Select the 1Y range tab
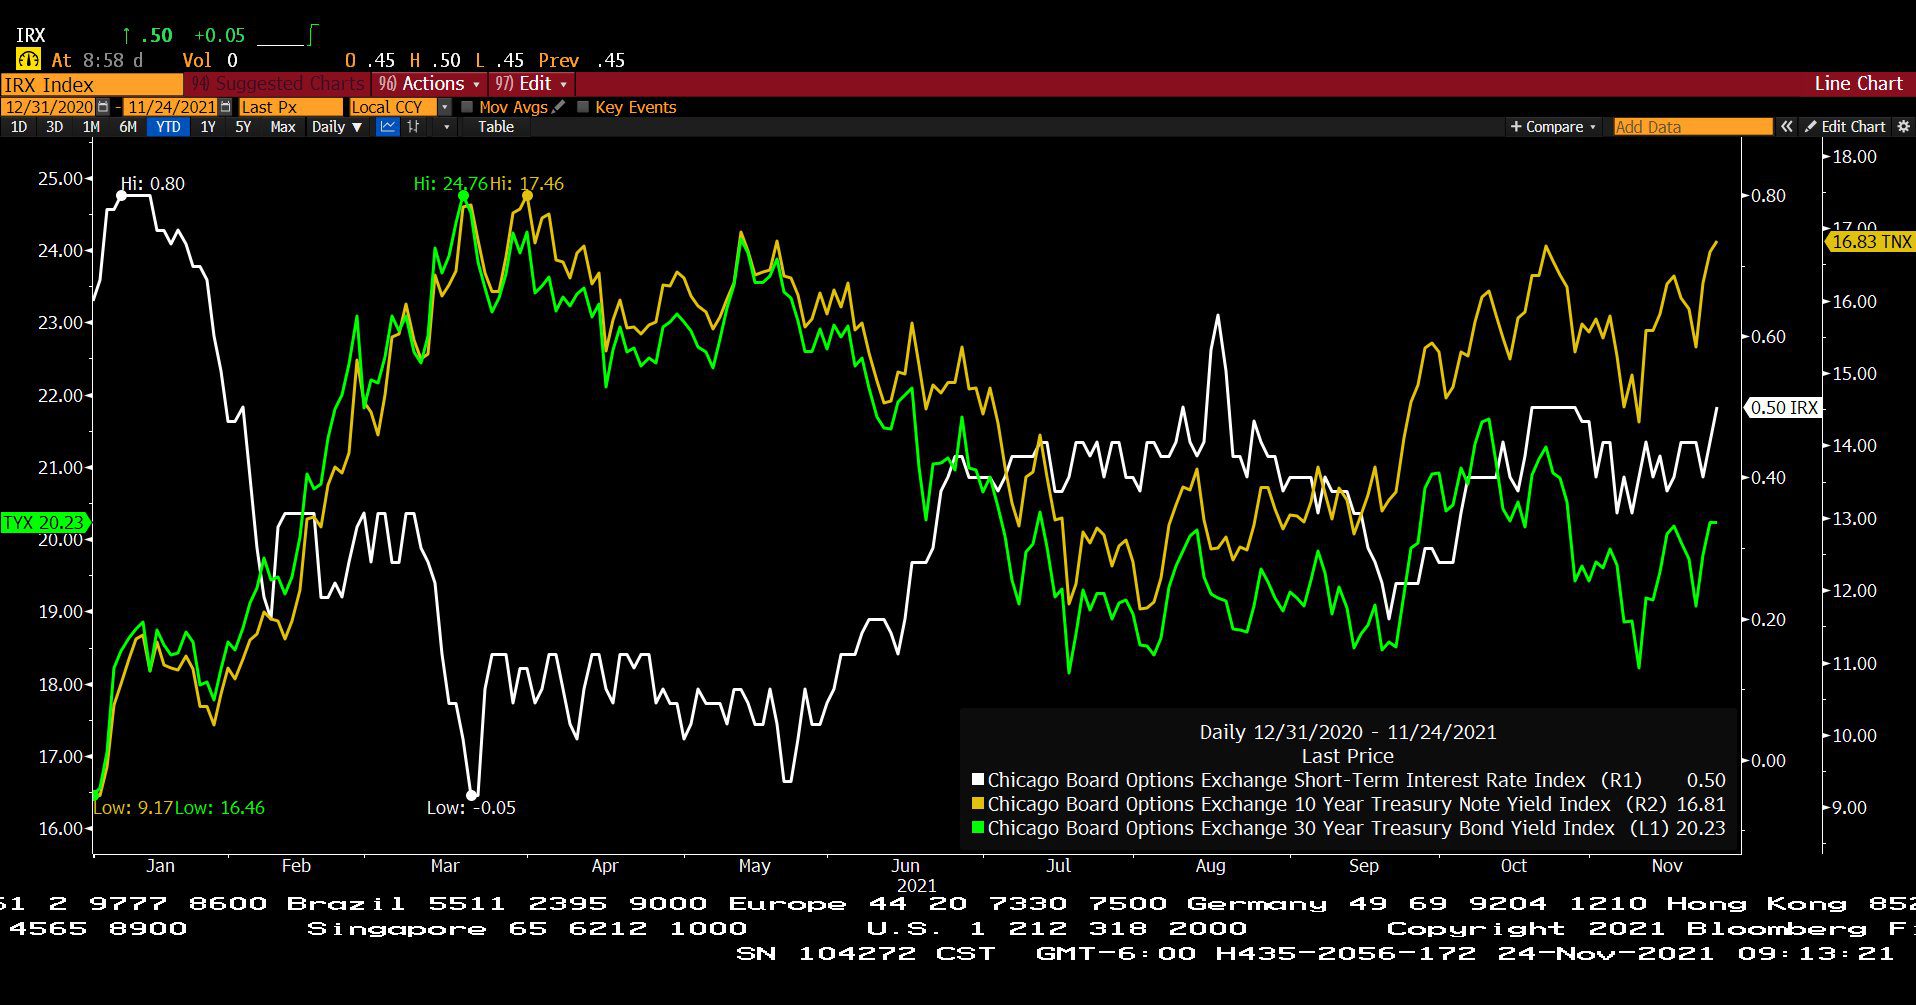The image size is (1916, 1005). coord(208,127)
